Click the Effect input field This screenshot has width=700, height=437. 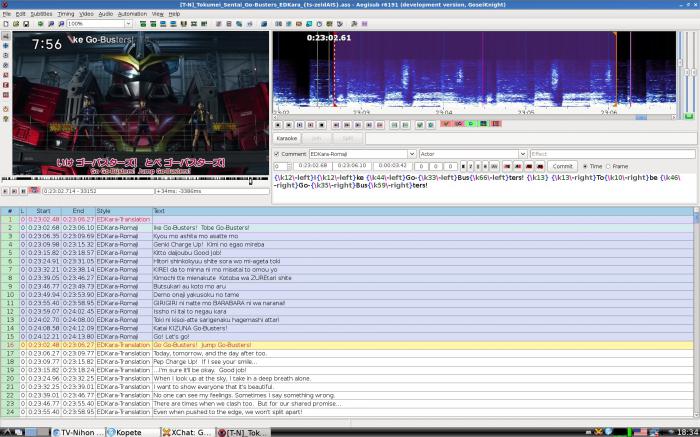pyautogui.click(x=612, y=154)
